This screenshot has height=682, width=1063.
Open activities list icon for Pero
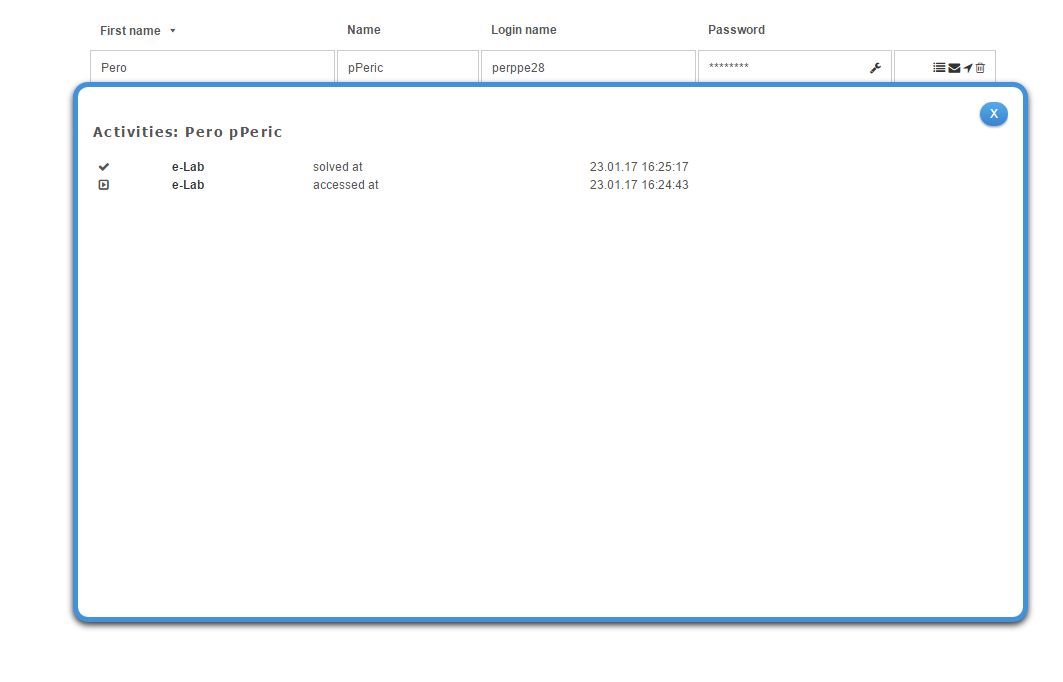(939, 68)
